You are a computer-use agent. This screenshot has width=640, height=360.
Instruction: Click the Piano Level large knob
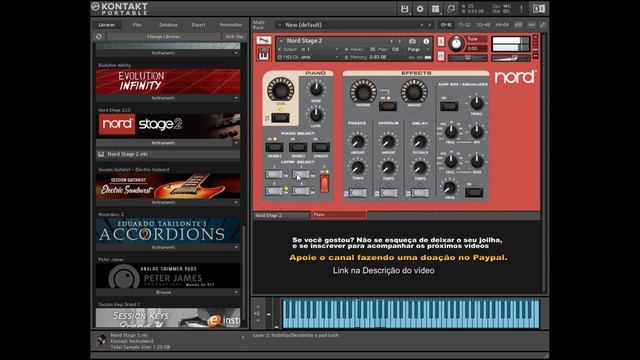point(280,89)
